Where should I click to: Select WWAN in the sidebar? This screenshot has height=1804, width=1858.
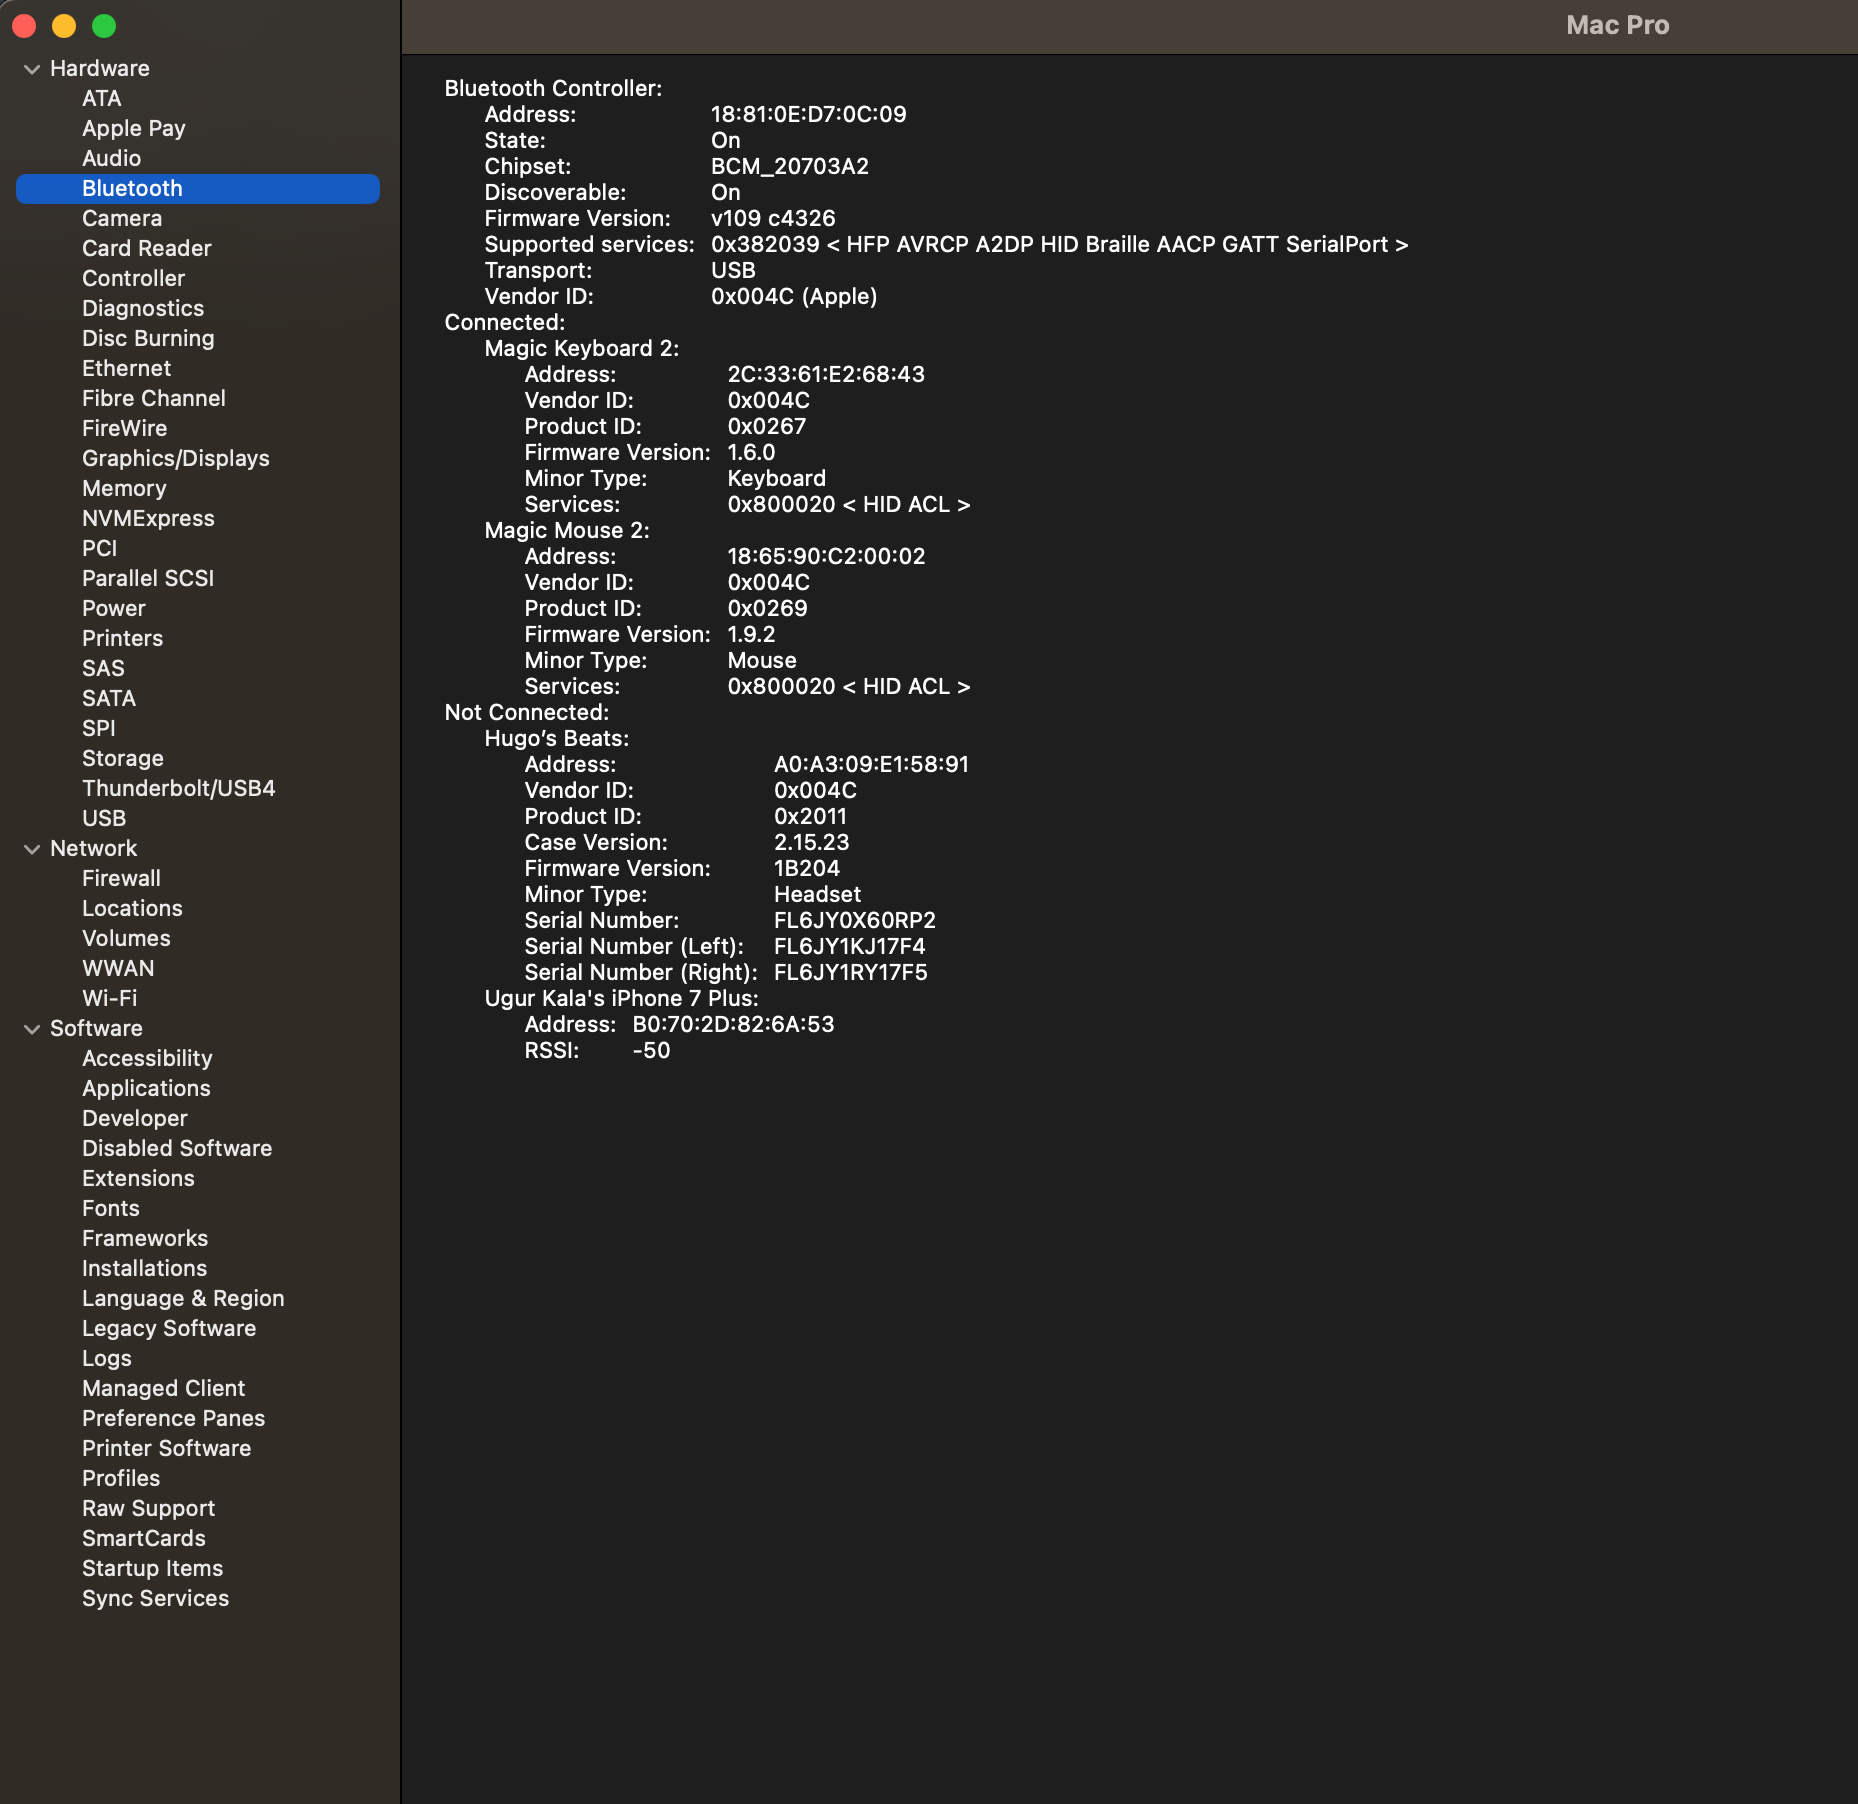click(118, 968)
